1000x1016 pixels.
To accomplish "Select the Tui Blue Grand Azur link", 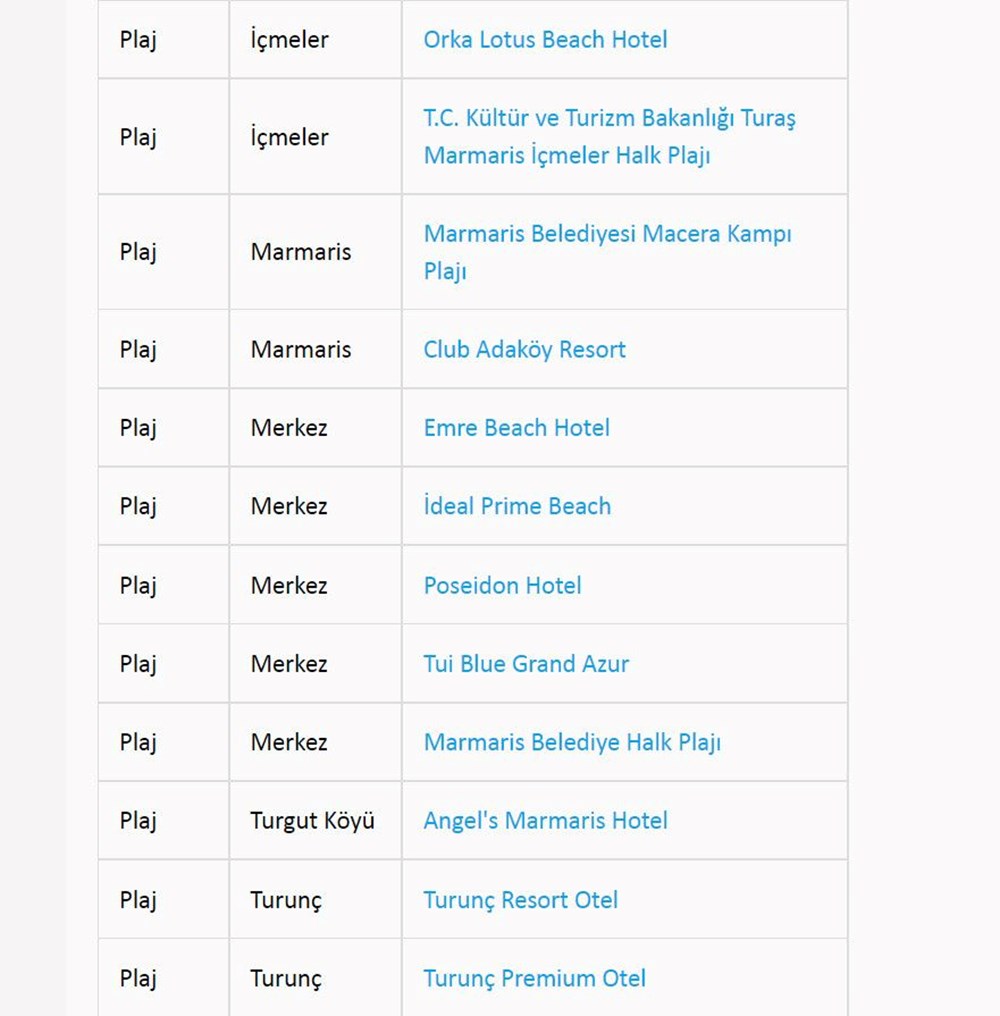I will (x=526, y=664).
